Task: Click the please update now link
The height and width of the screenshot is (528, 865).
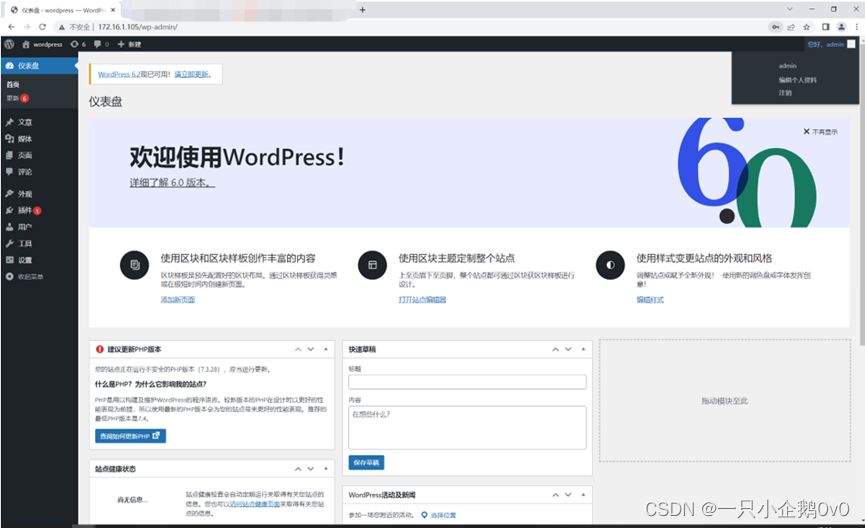Action: [191, 74]
